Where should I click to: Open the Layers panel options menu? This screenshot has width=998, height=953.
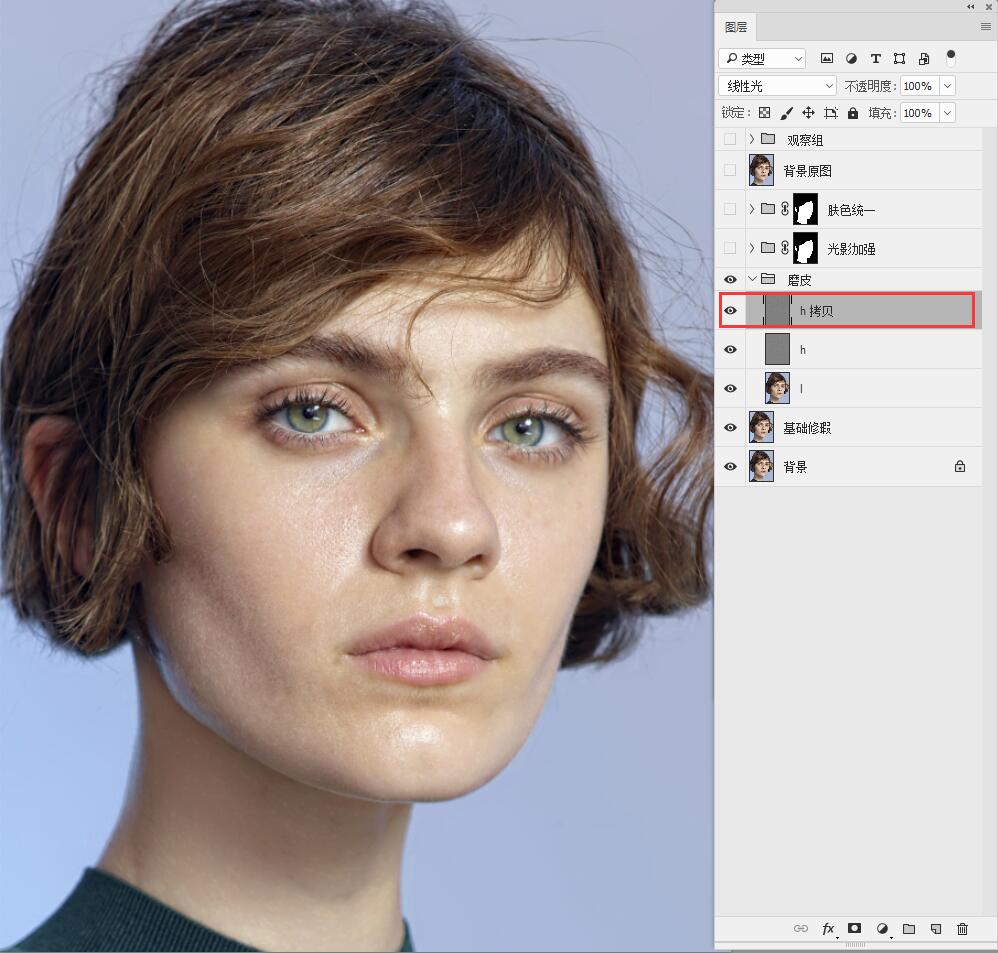986,27
